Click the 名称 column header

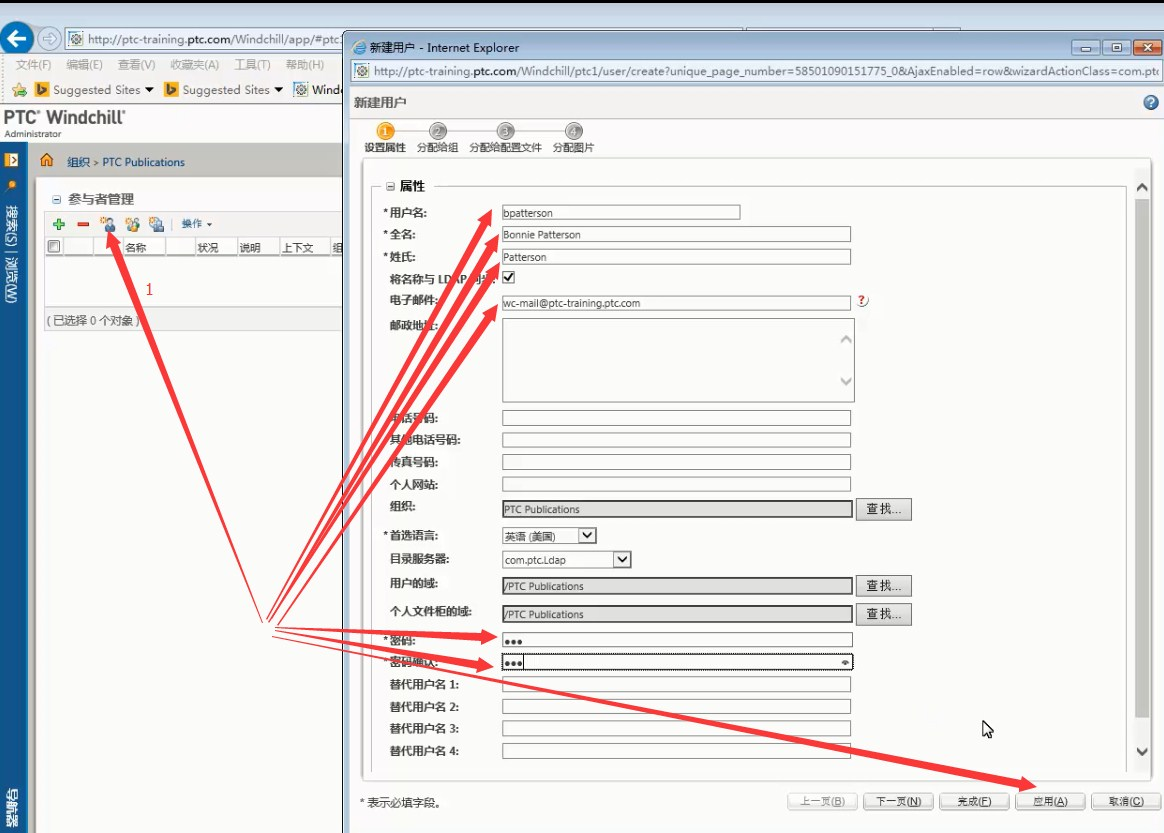click(x=135, y=247)
